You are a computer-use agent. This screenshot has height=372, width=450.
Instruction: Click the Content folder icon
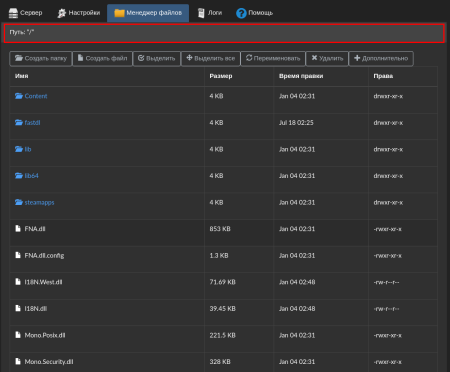(x=19, y=96)
